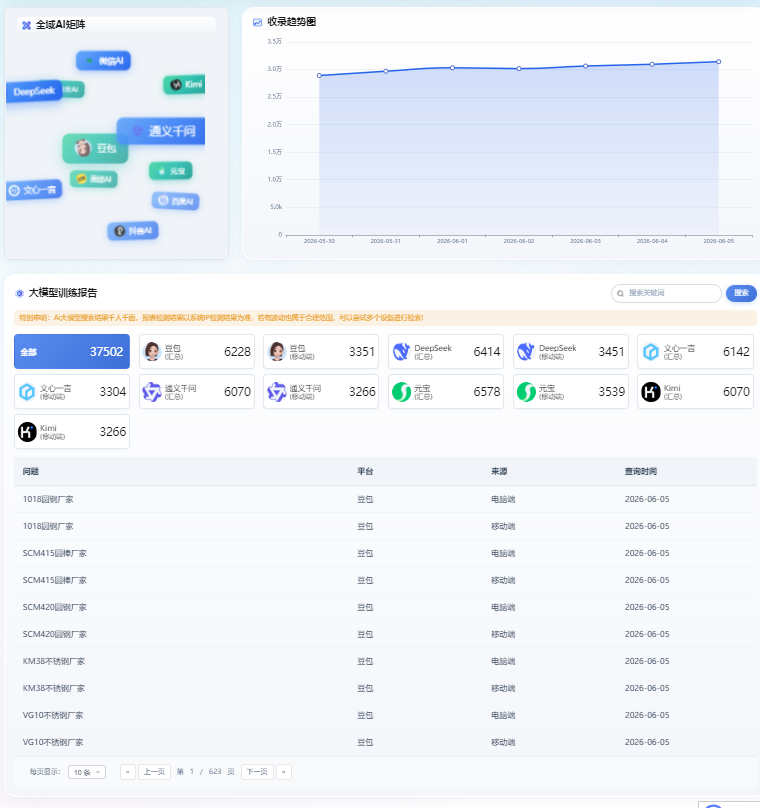The image size is (760, 808).
Task: Focus the 搜索关键词 search input
Action: tap(666, 293)
